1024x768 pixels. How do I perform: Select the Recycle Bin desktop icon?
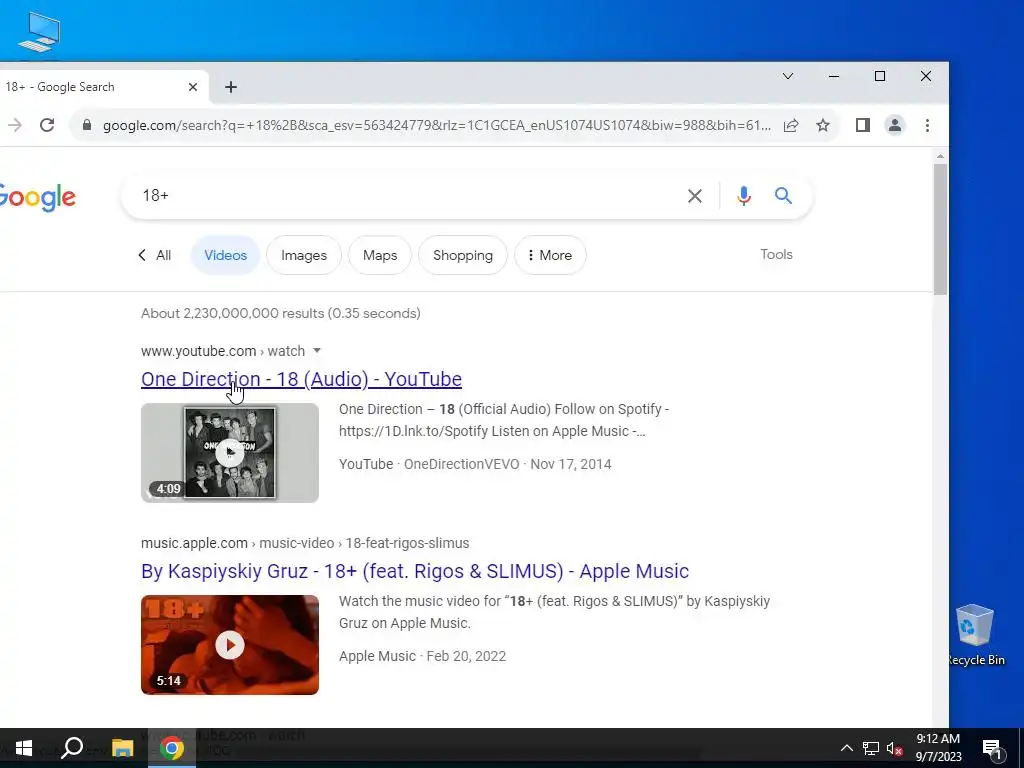(x=976, y=635)
